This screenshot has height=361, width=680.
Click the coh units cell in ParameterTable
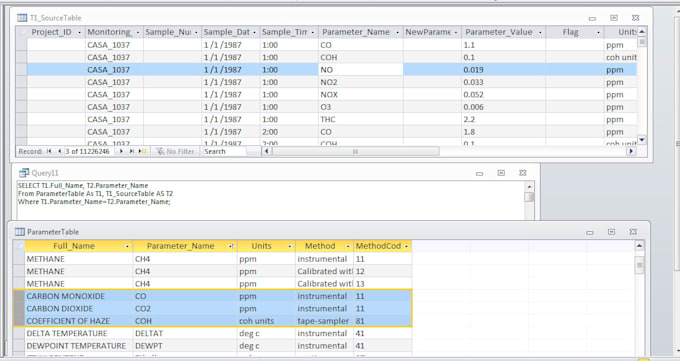click(266, 321)
